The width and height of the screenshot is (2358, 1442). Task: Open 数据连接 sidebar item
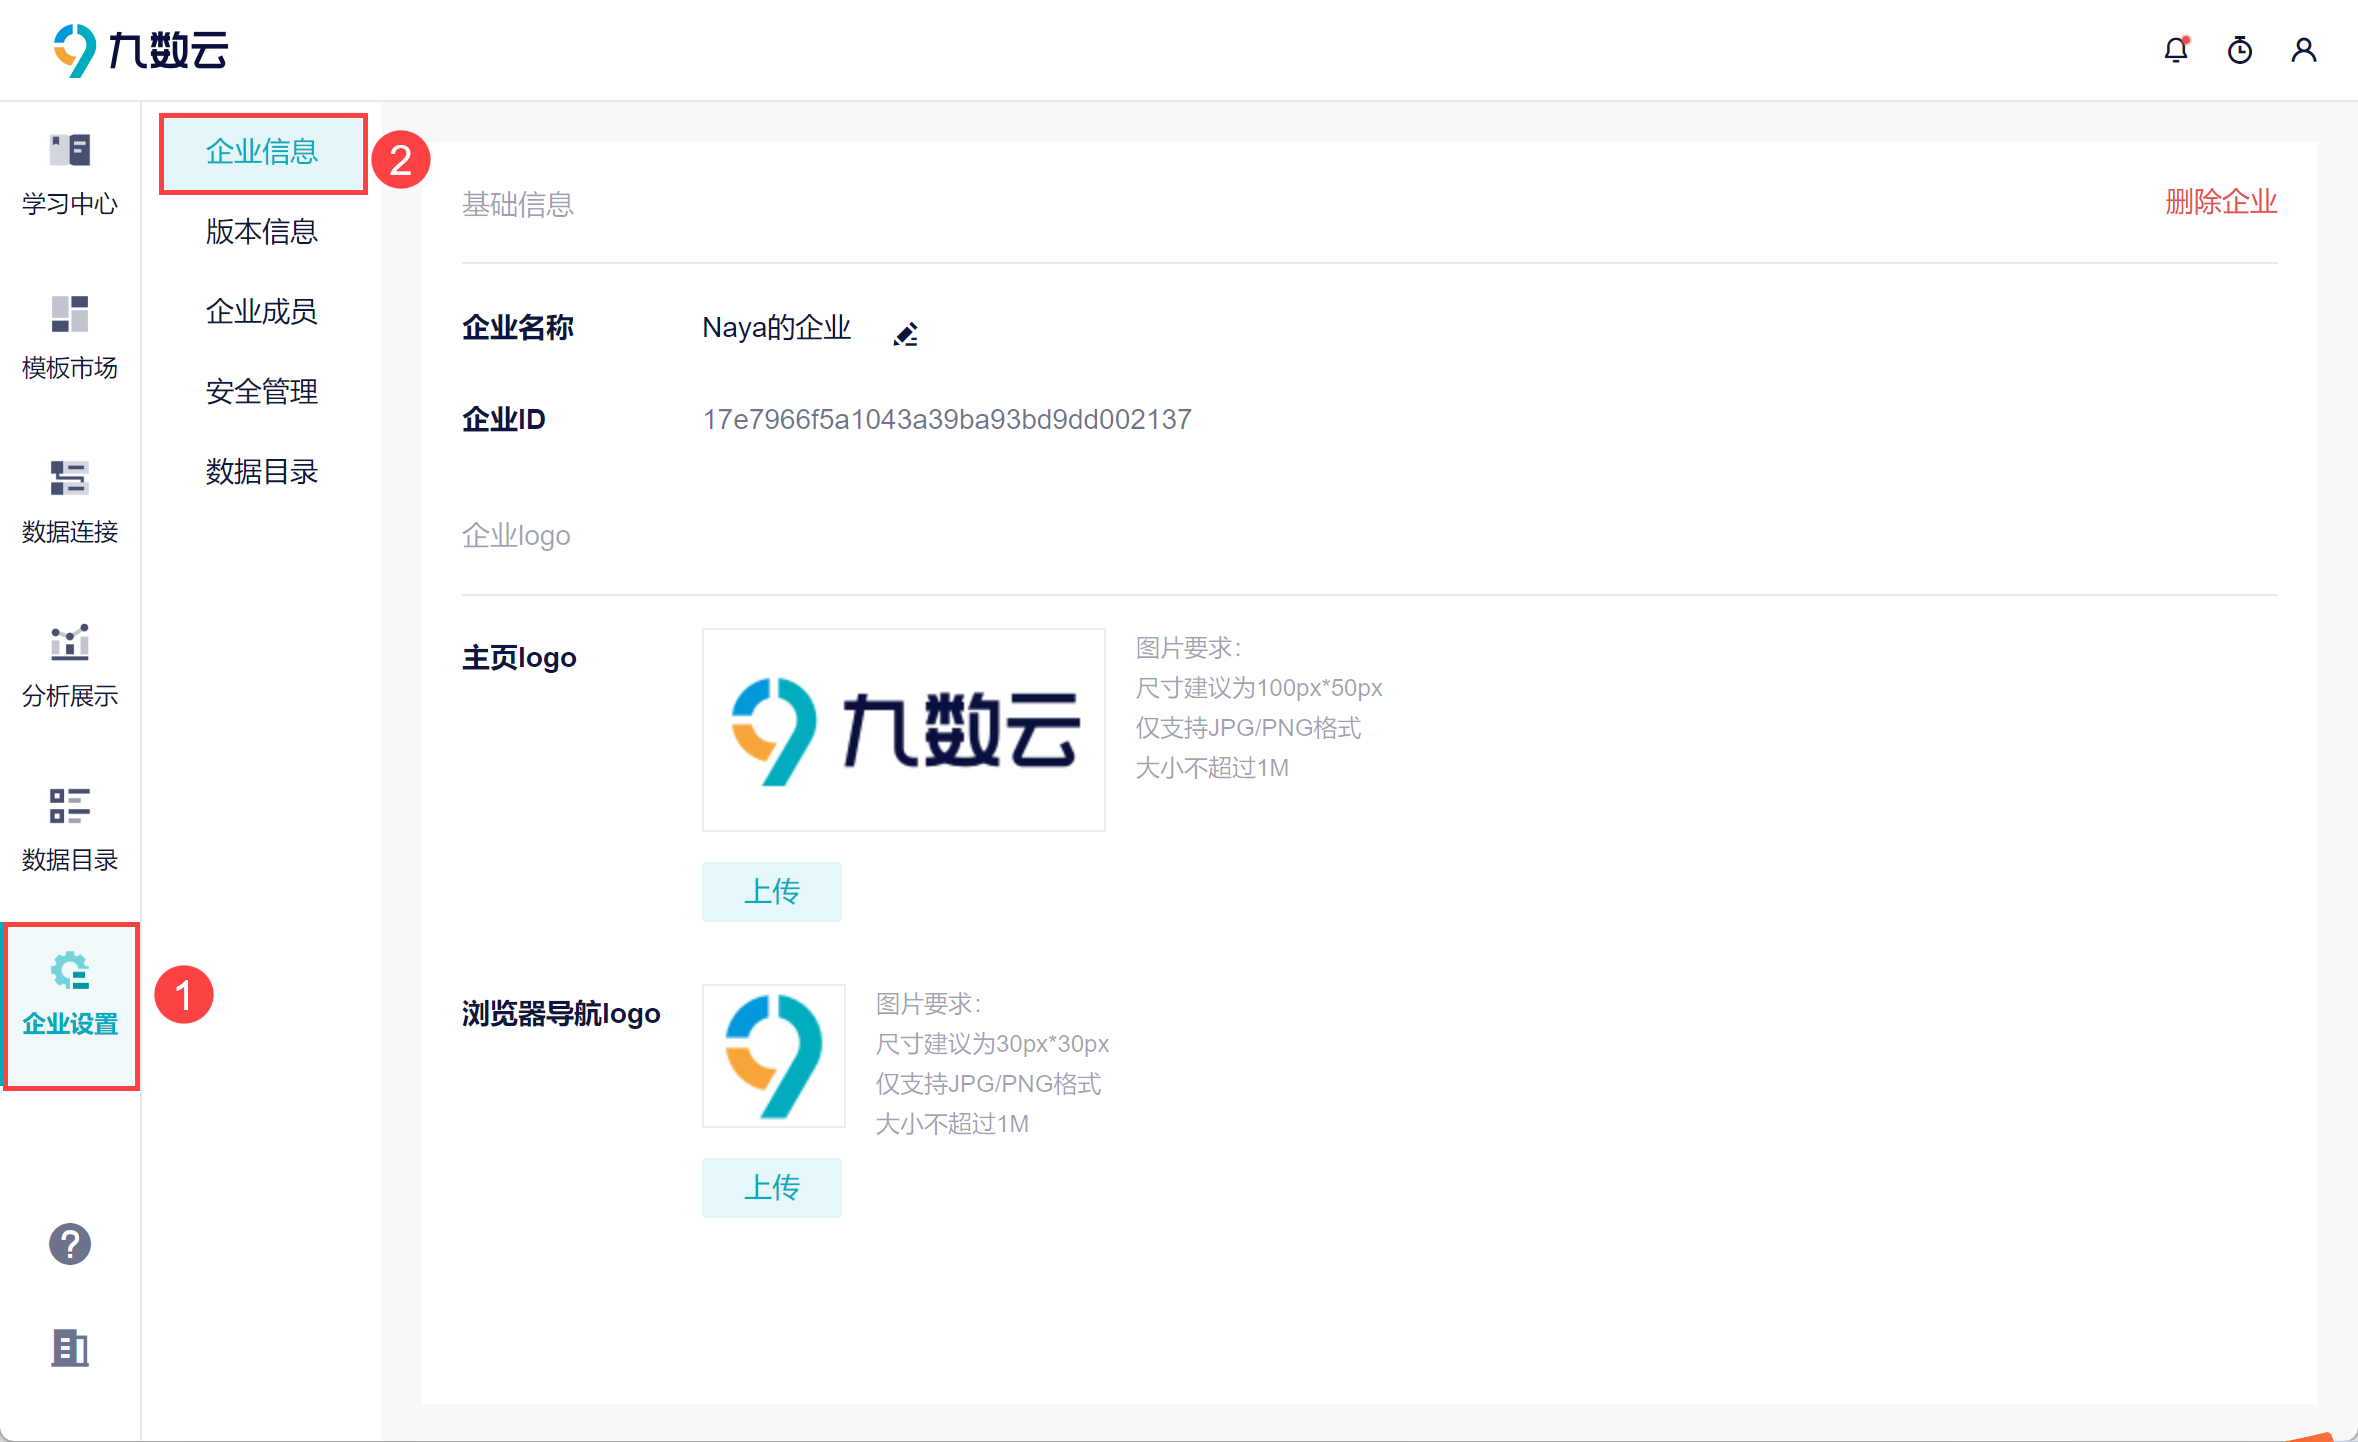click(x=70, y=503)
